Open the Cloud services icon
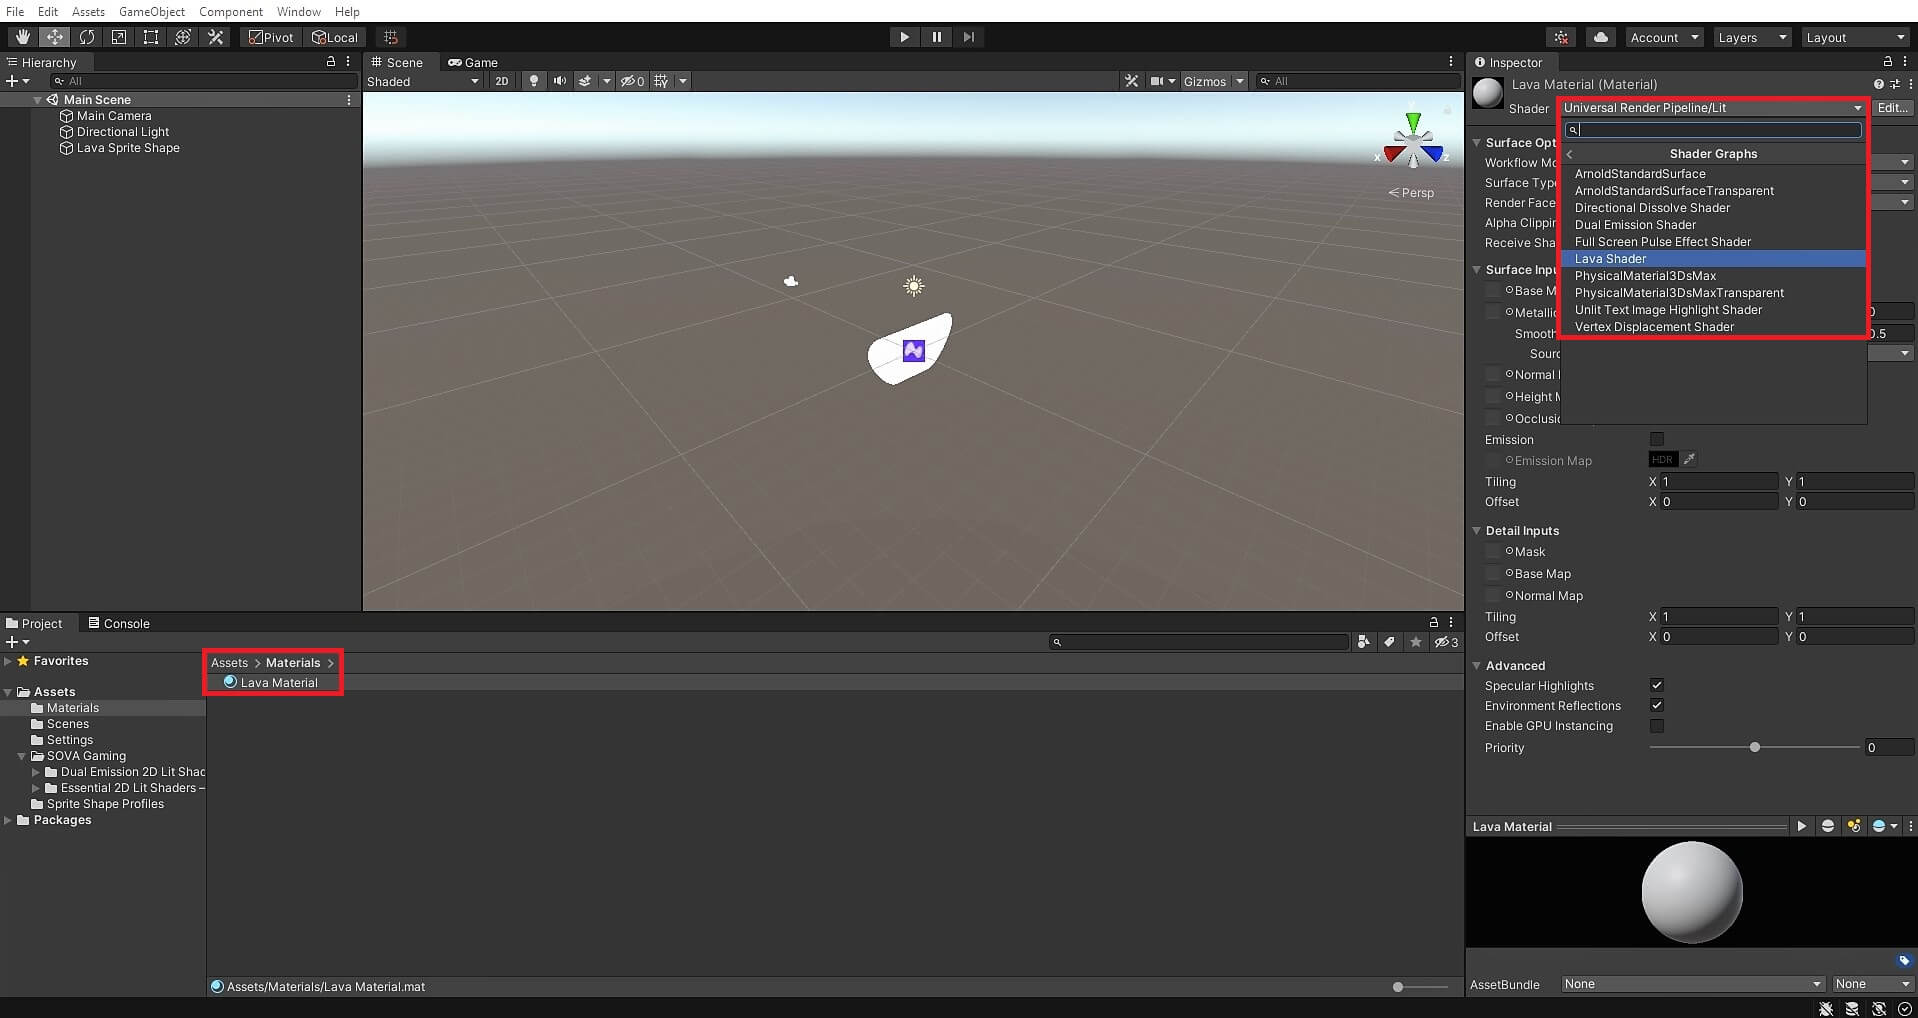This screenshot has height=1018, width=1918. 1601,37
